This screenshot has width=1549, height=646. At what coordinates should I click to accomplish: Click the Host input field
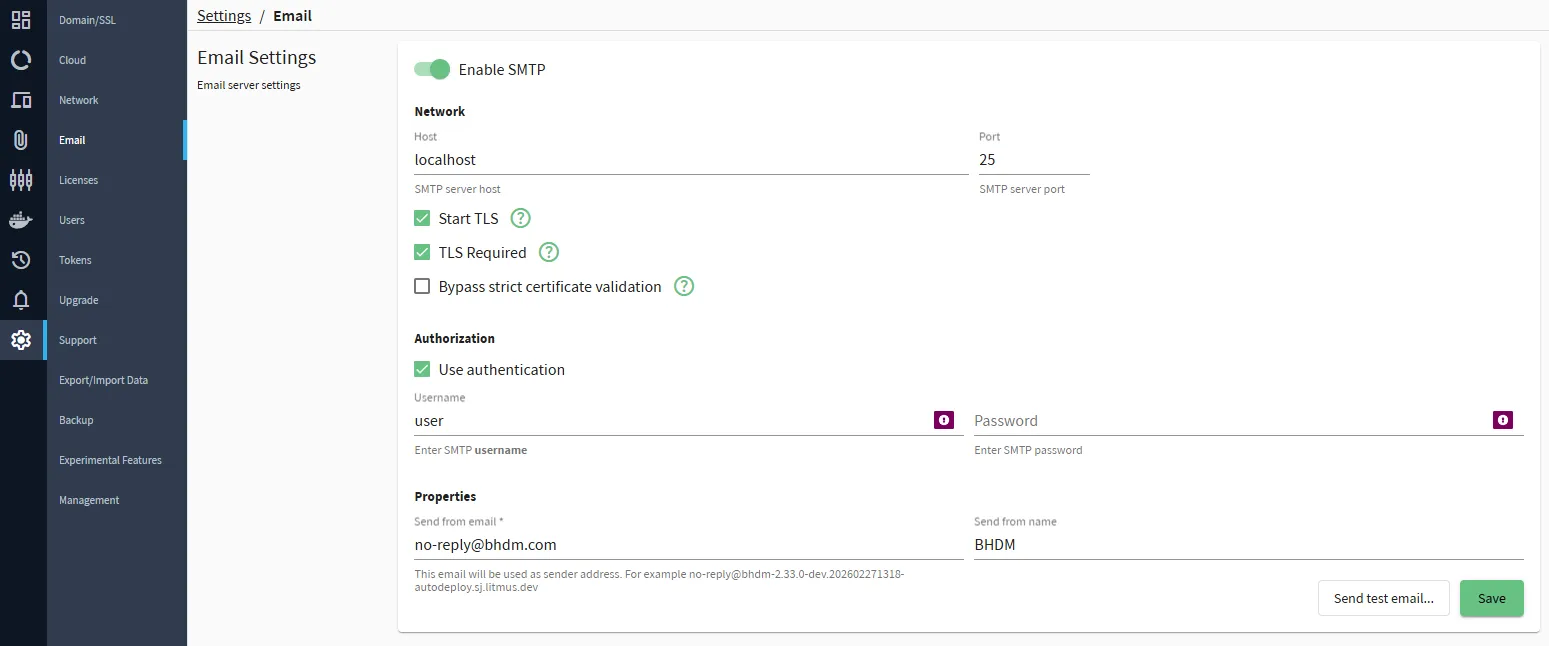coord(691,160)
